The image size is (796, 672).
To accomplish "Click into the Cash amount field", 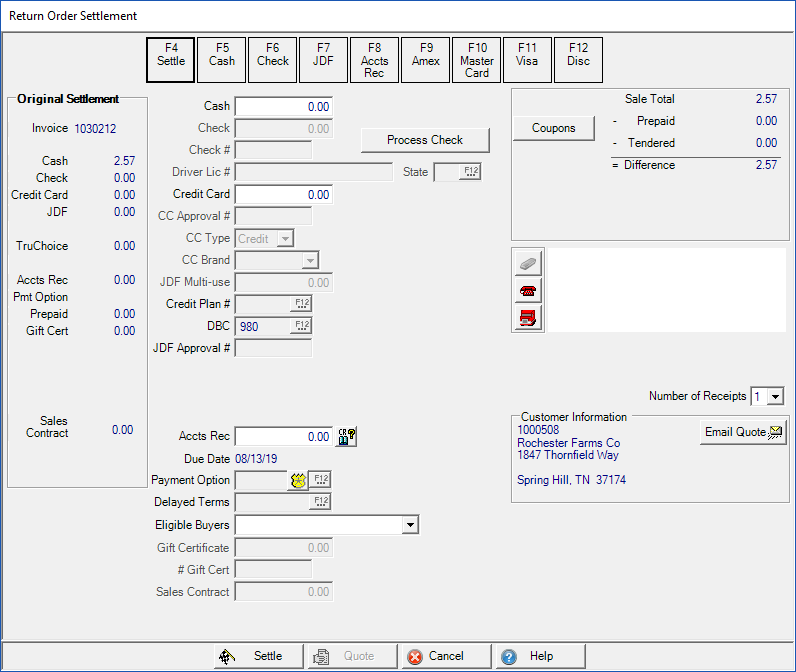I will click(x=283, y=107).
